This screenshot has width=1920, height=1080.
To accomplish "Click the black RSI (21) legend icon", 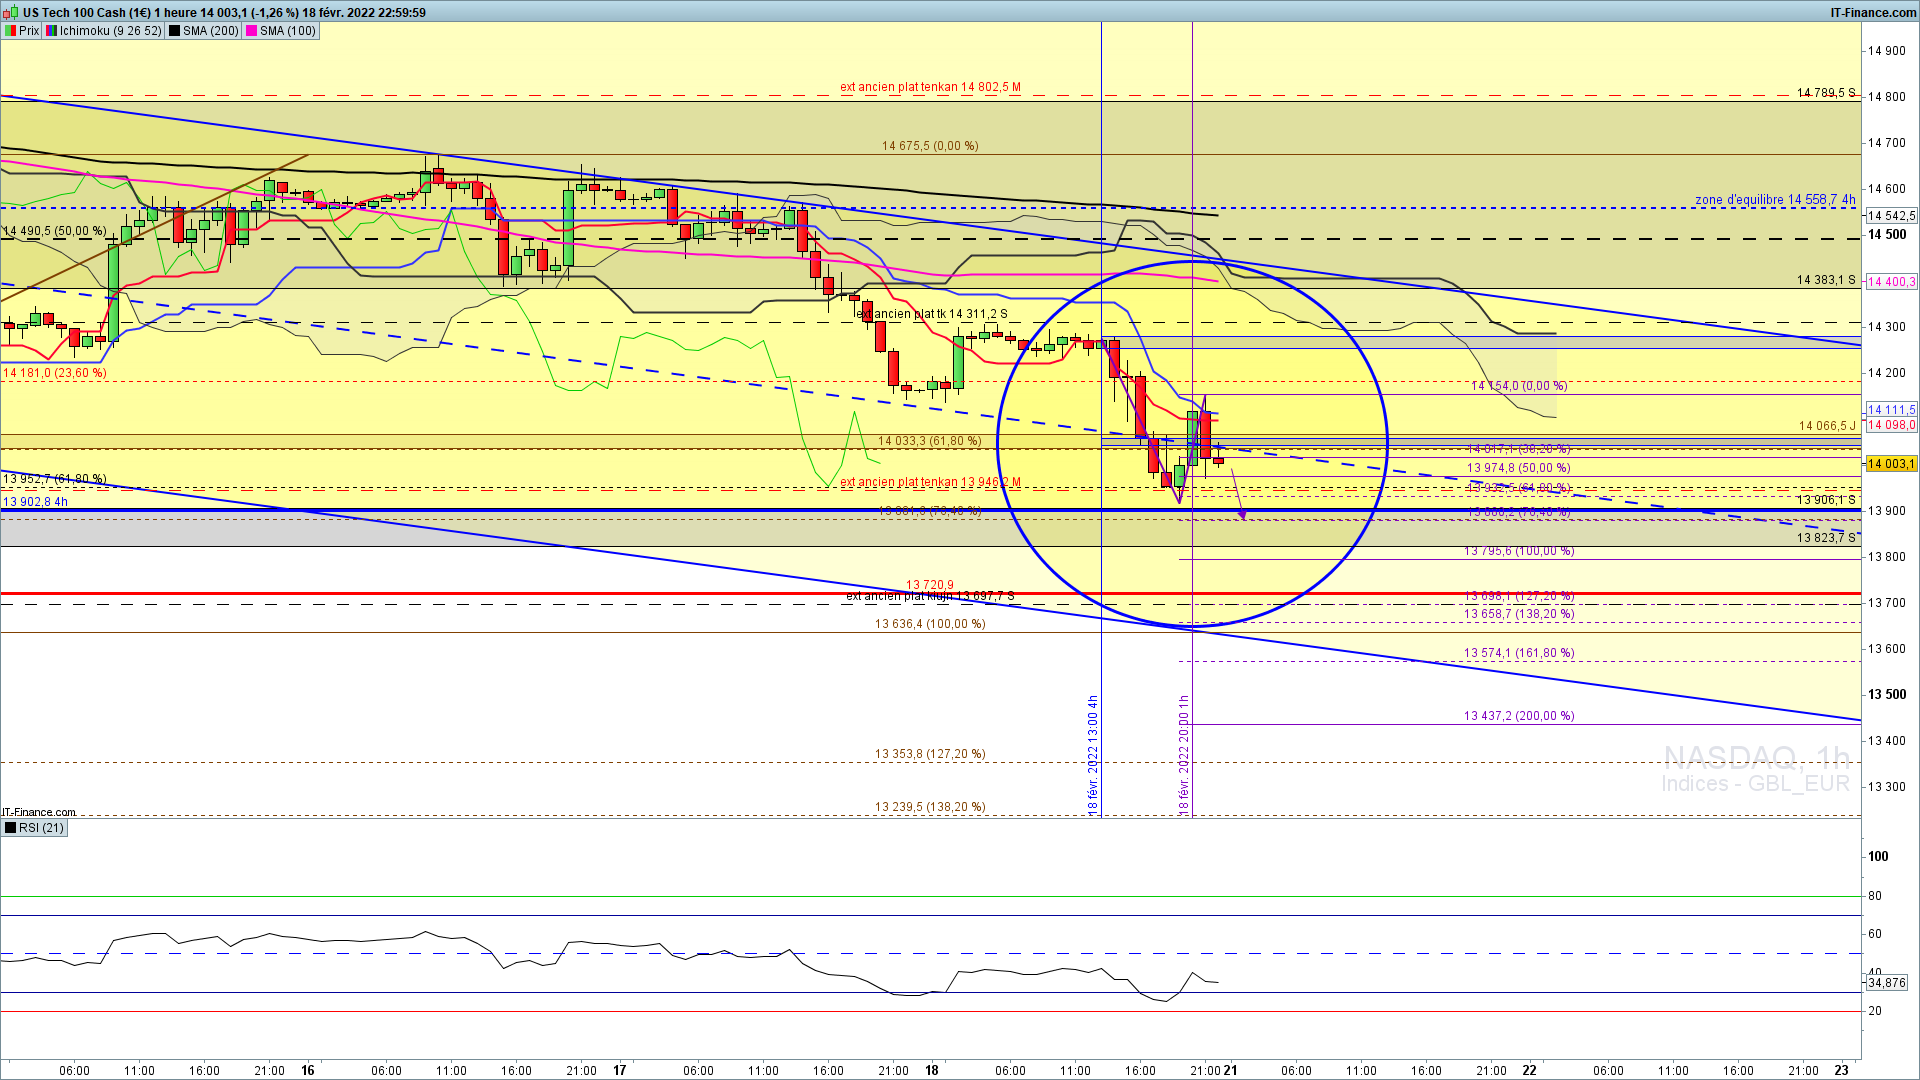I will (10, 828).
